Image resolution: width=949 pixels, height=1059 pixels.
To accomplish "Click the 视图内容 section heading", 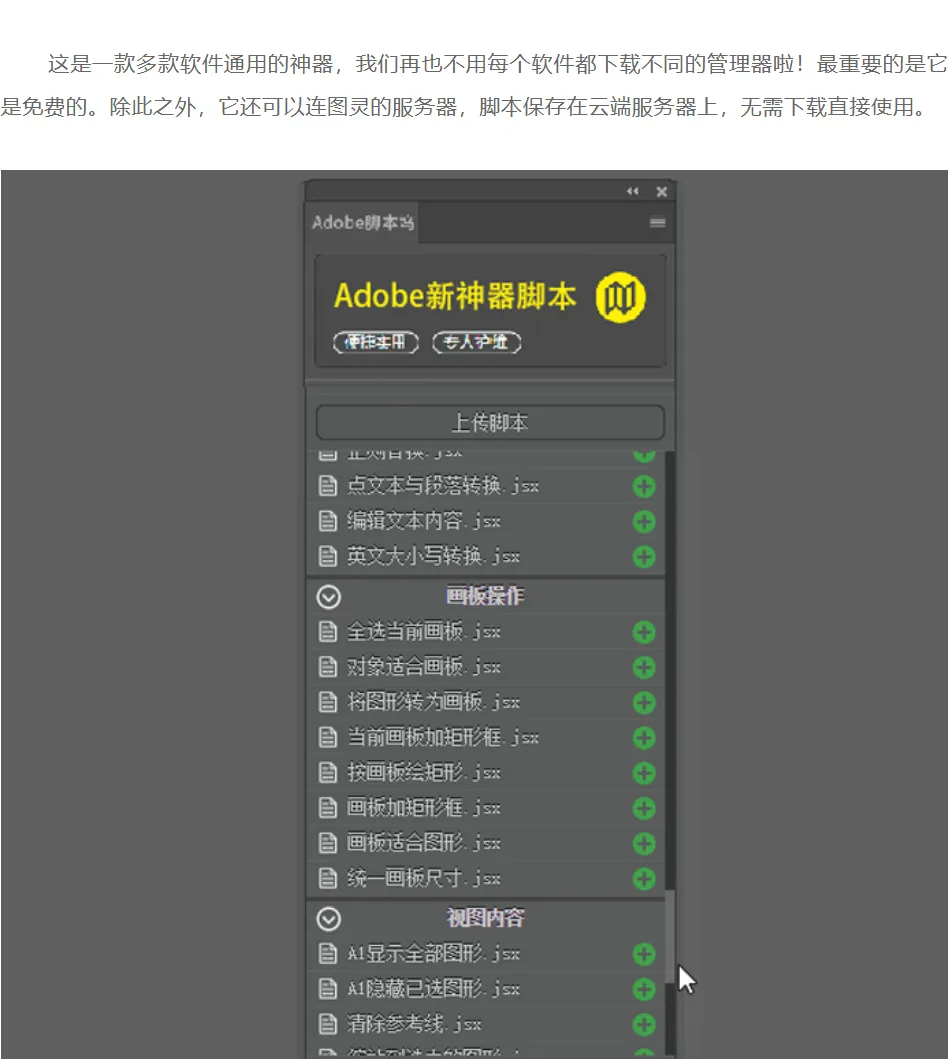I will (x=485, y=919).
